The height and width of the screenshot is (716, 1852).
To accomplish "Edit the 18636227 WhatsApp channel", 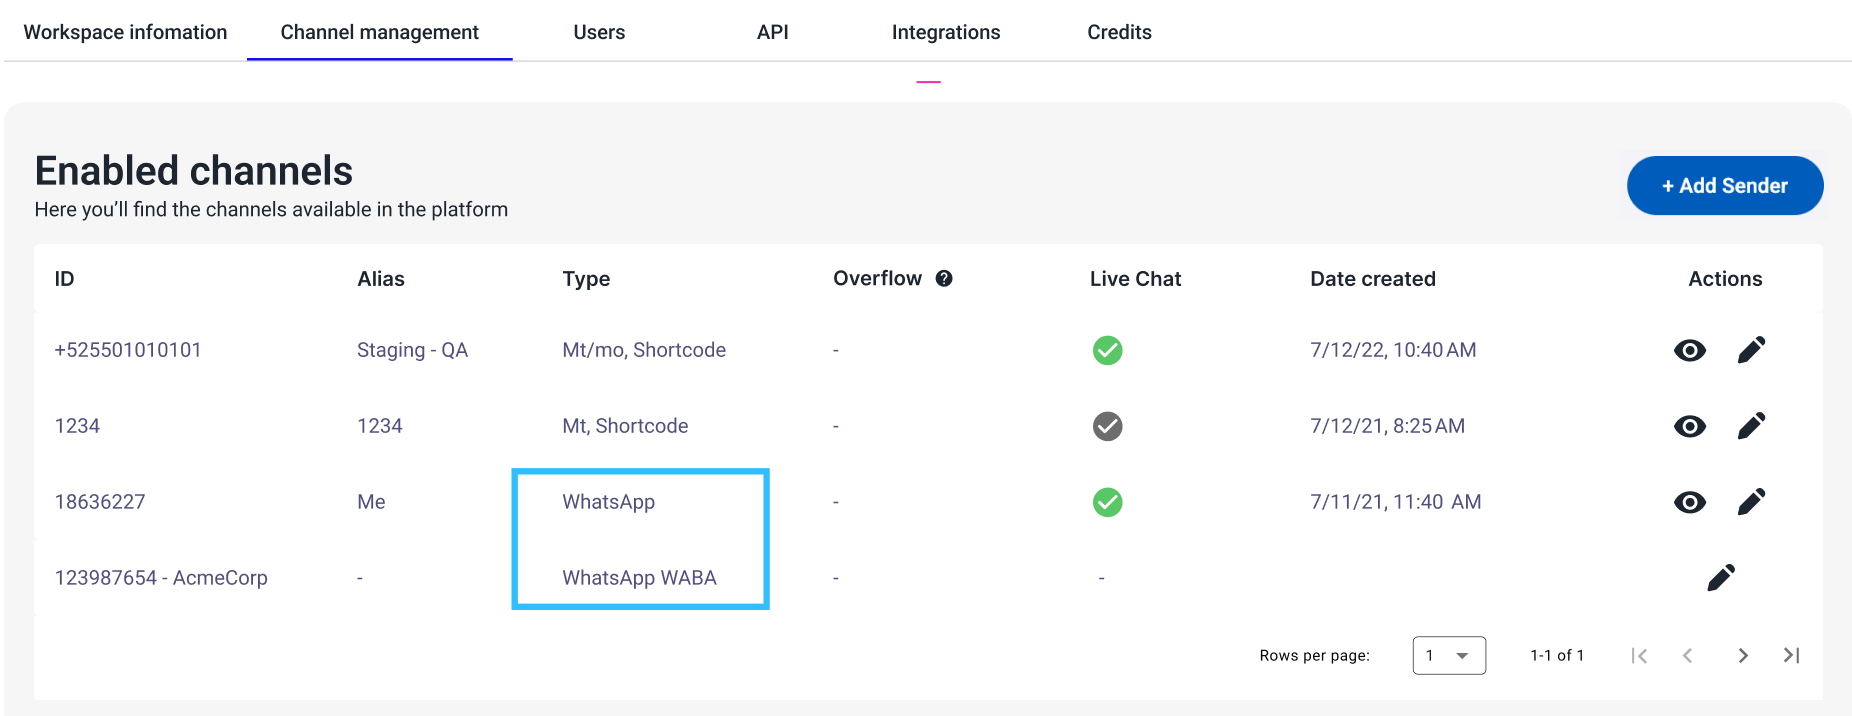I will click(1751, 502).
